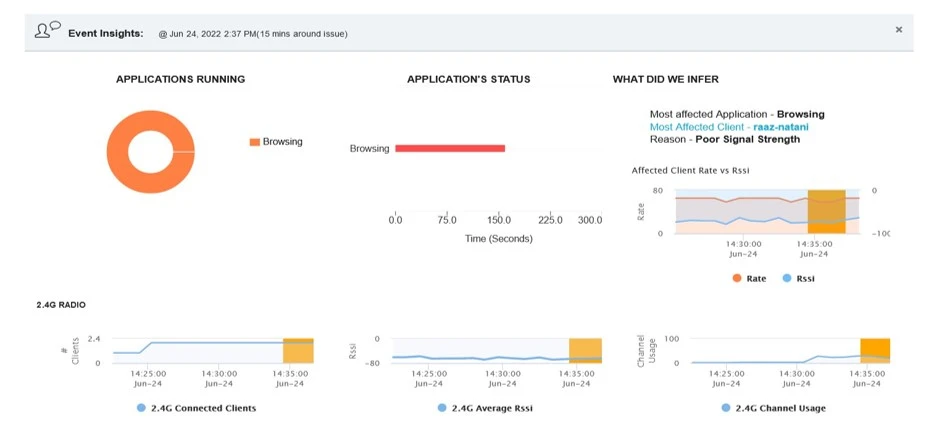The image size is (934, 428).
Task: Click the Event Insights title text
Action: pyautogui.click(x=107, y=32)
